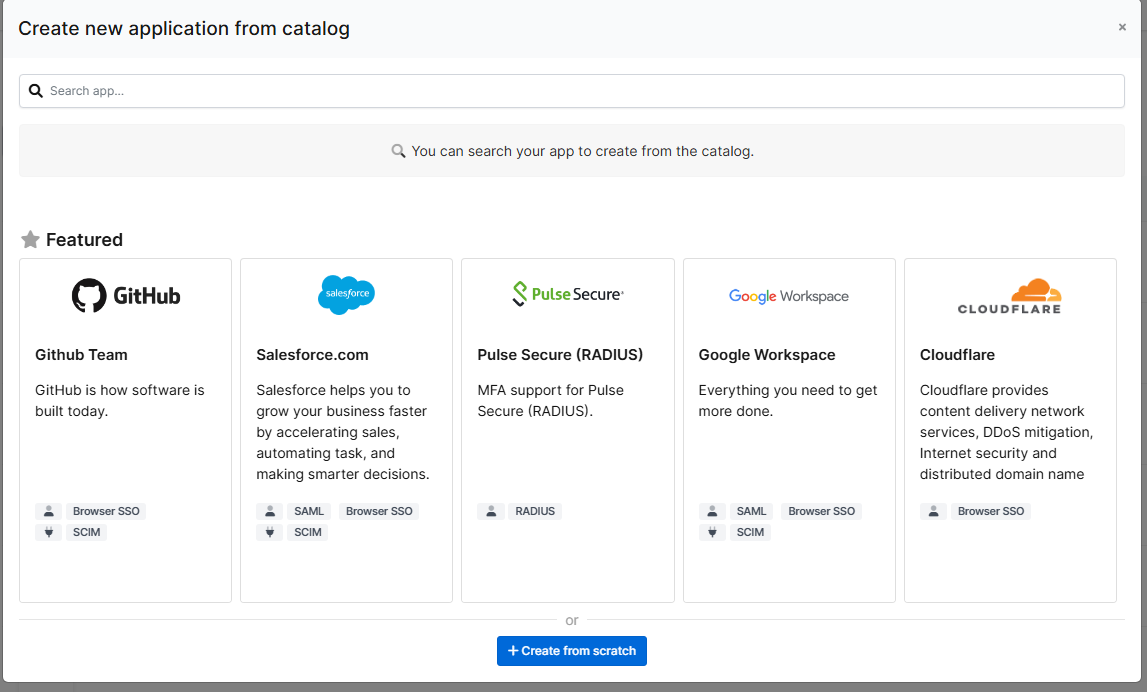Click Browser SSO tag on Google Workspace card

pos(821,511)
